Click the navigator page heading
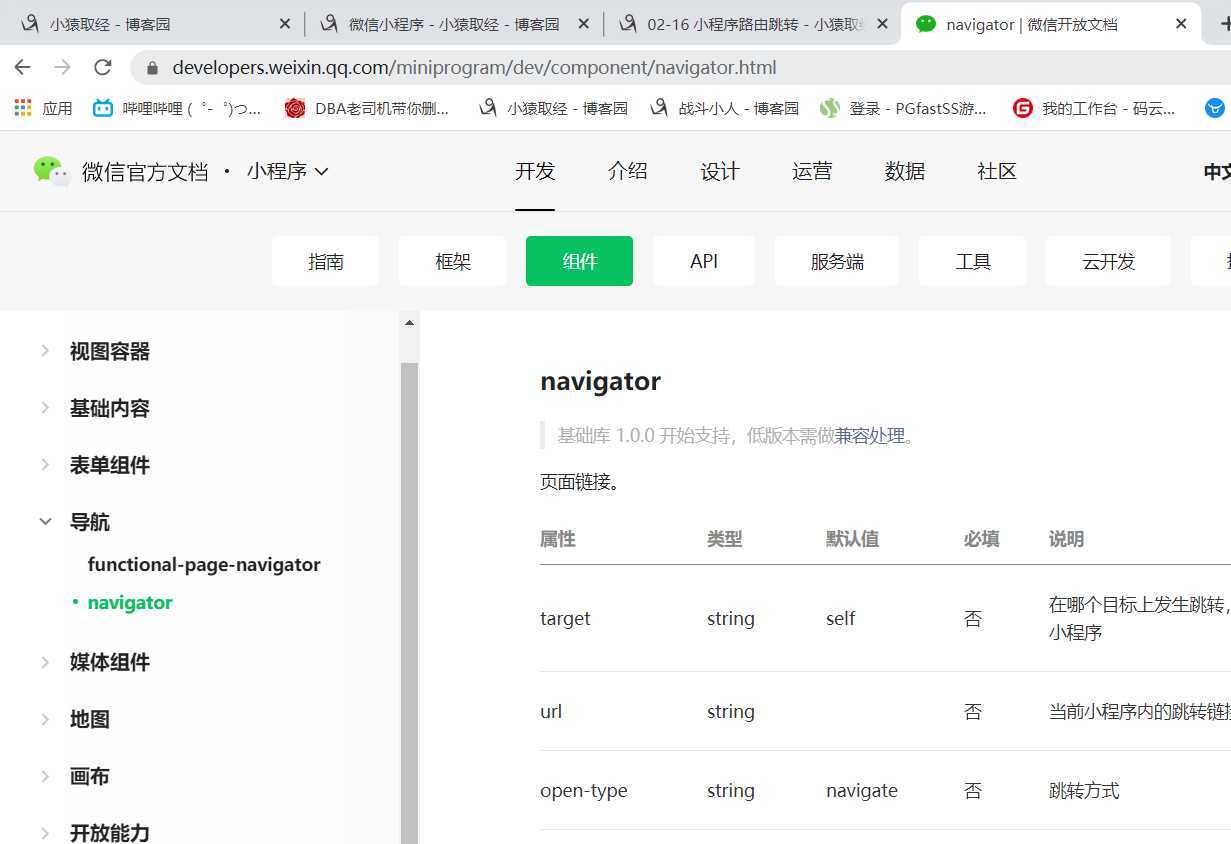This screenshot has height=844, width=1231. click(x=600, y=381)
